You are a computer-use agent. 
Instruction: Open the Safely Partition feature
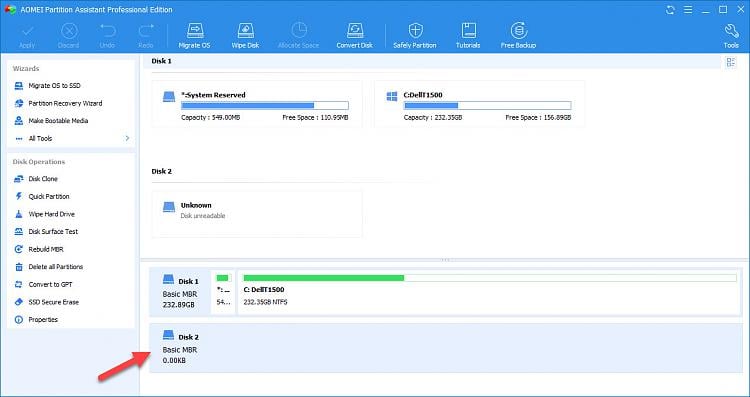[415, 35]
